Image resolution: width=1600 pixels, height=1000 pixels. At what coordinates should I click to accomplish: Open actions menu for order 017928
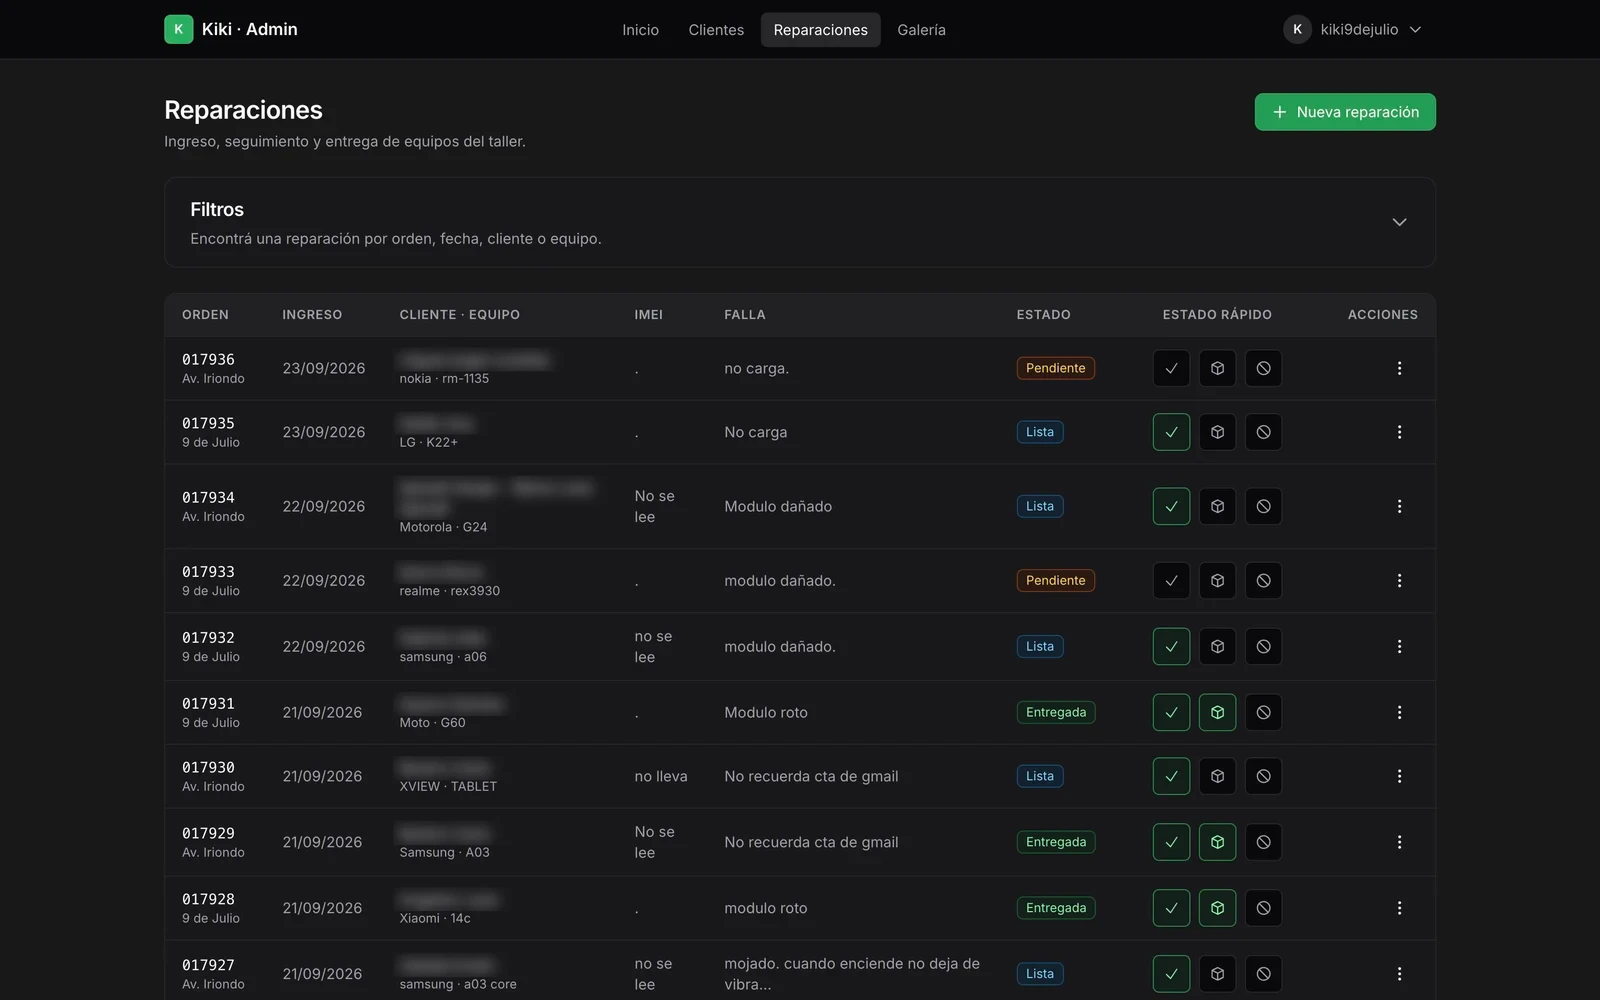(x=1399, y=908)
